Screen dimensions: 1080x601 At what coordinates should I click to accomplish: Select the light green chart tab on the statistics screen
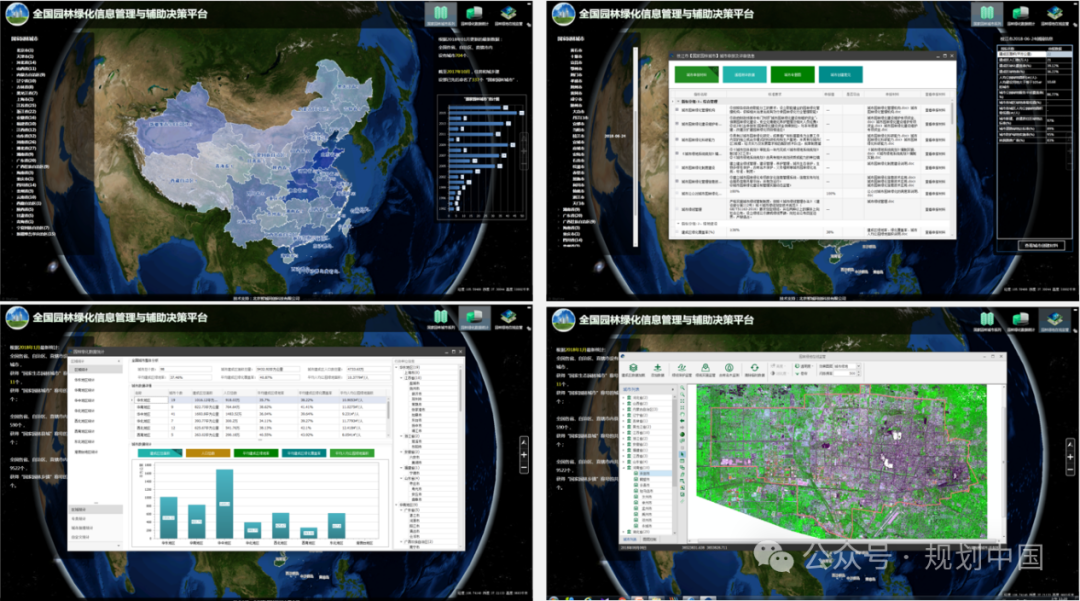click(352, 454)
